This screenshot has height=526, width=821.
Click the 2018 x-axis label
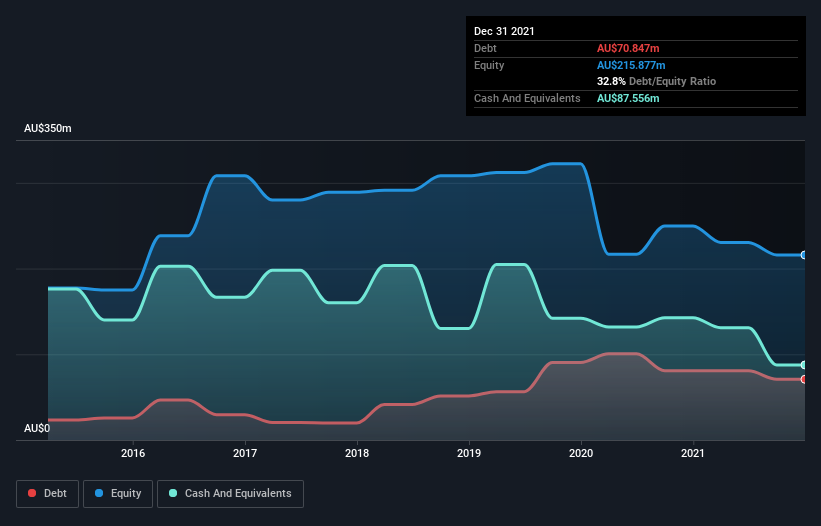tap(357, 453)
